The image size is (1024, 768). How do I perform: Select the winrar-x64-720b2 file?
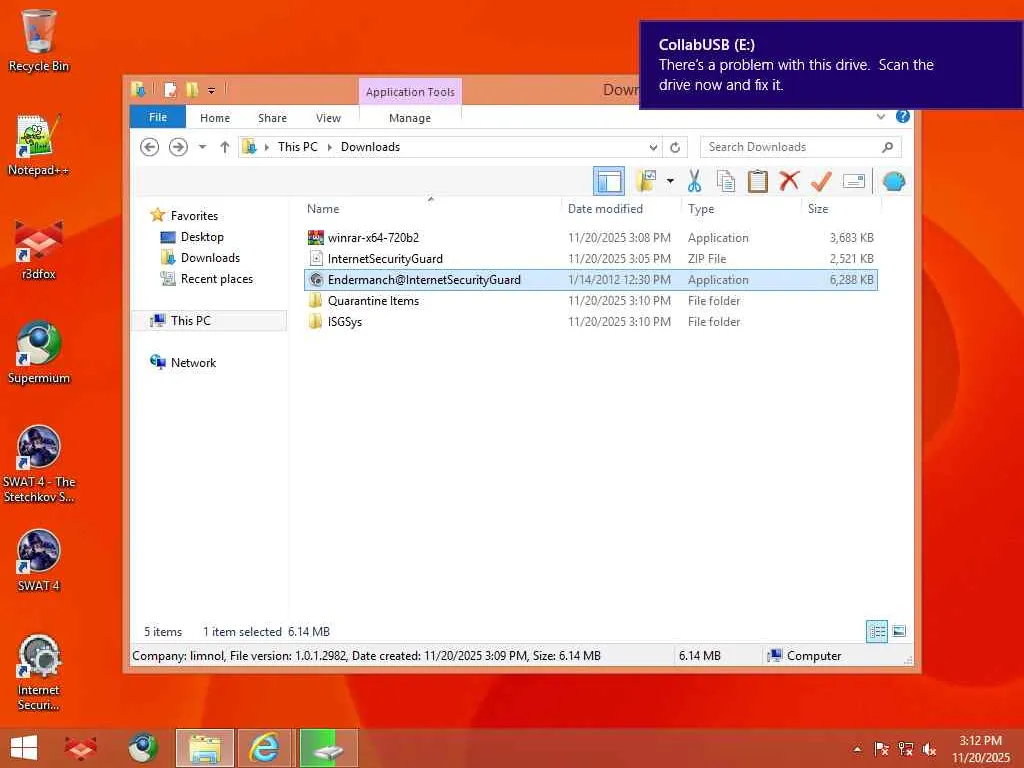[590, 238]
